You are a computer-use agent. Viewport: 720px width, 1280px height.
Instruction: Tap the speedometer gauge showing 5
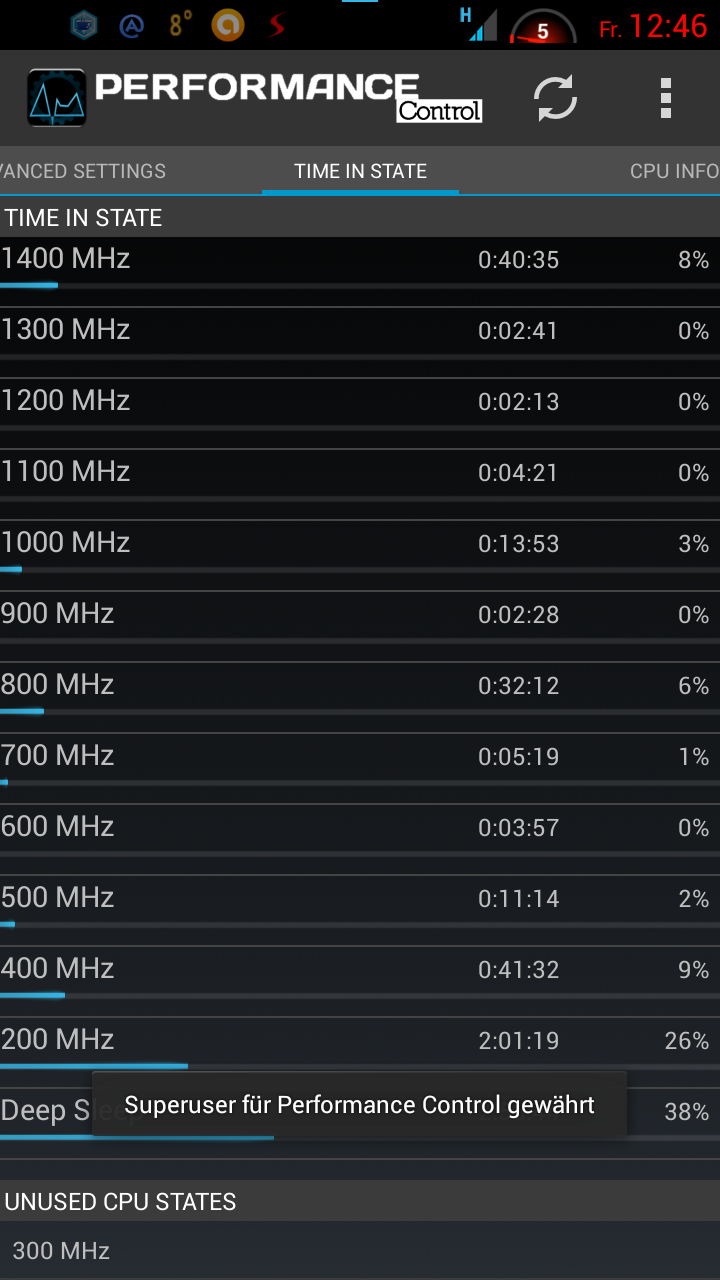tap(543, 27)
